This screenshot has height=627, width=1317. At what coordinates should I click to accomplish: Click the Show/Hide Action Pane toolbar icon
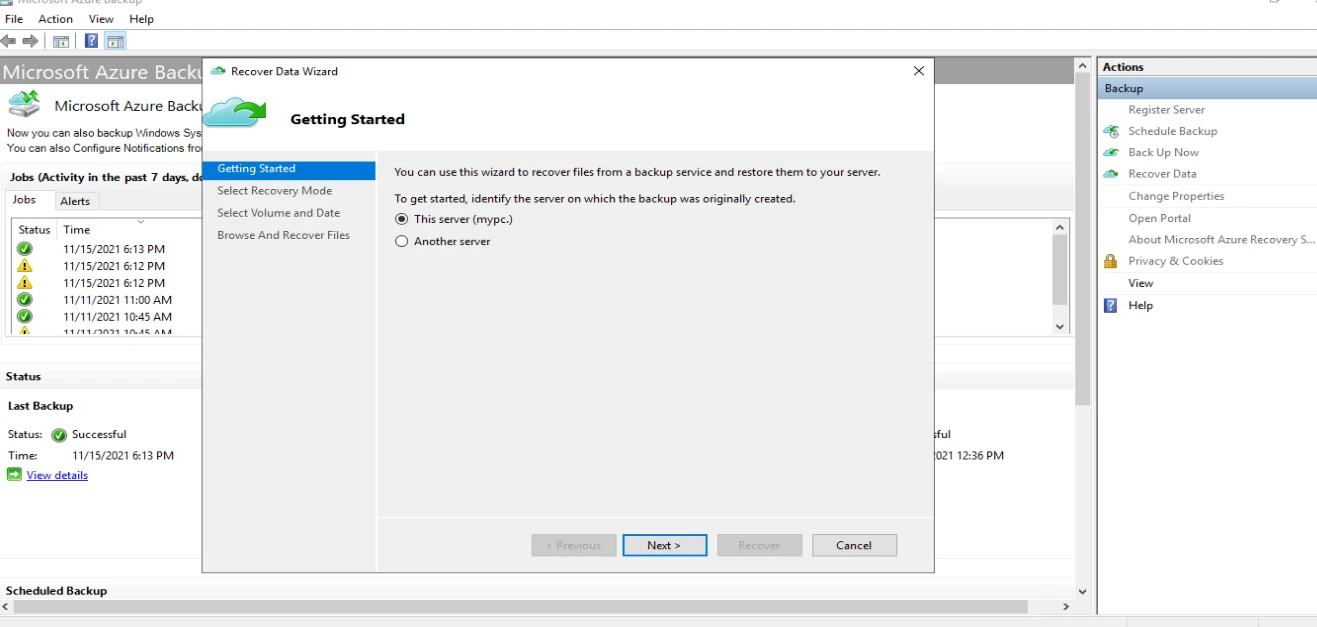pyautogui.click(x=116, y=41)
